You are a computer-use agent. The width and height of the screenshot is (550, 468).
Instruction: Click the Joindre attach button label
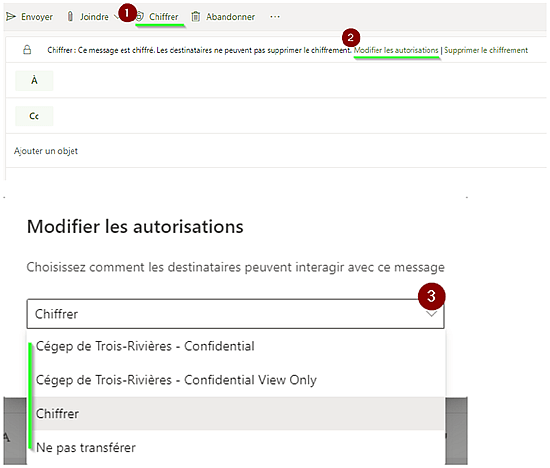tap(94, 16)
